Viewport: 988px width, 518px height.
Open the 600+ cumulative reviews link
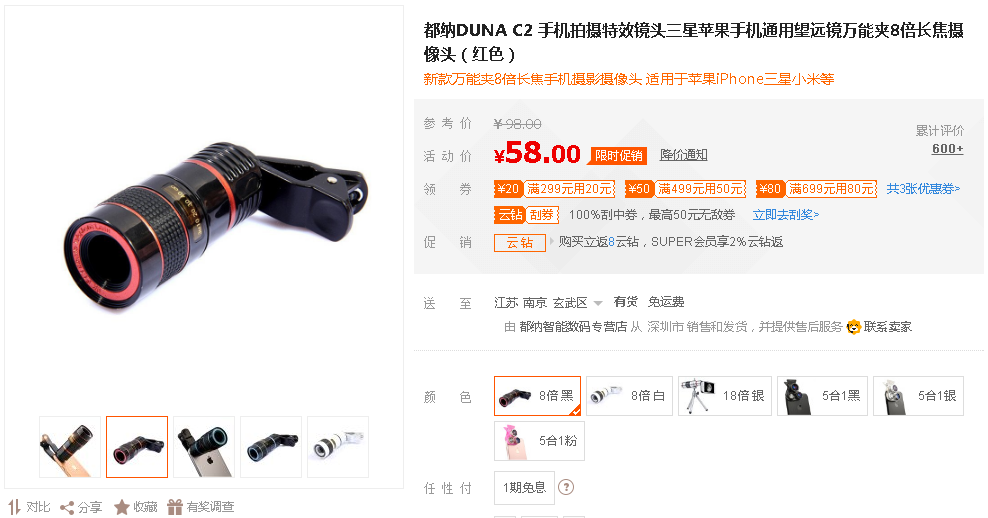point(948,149)
